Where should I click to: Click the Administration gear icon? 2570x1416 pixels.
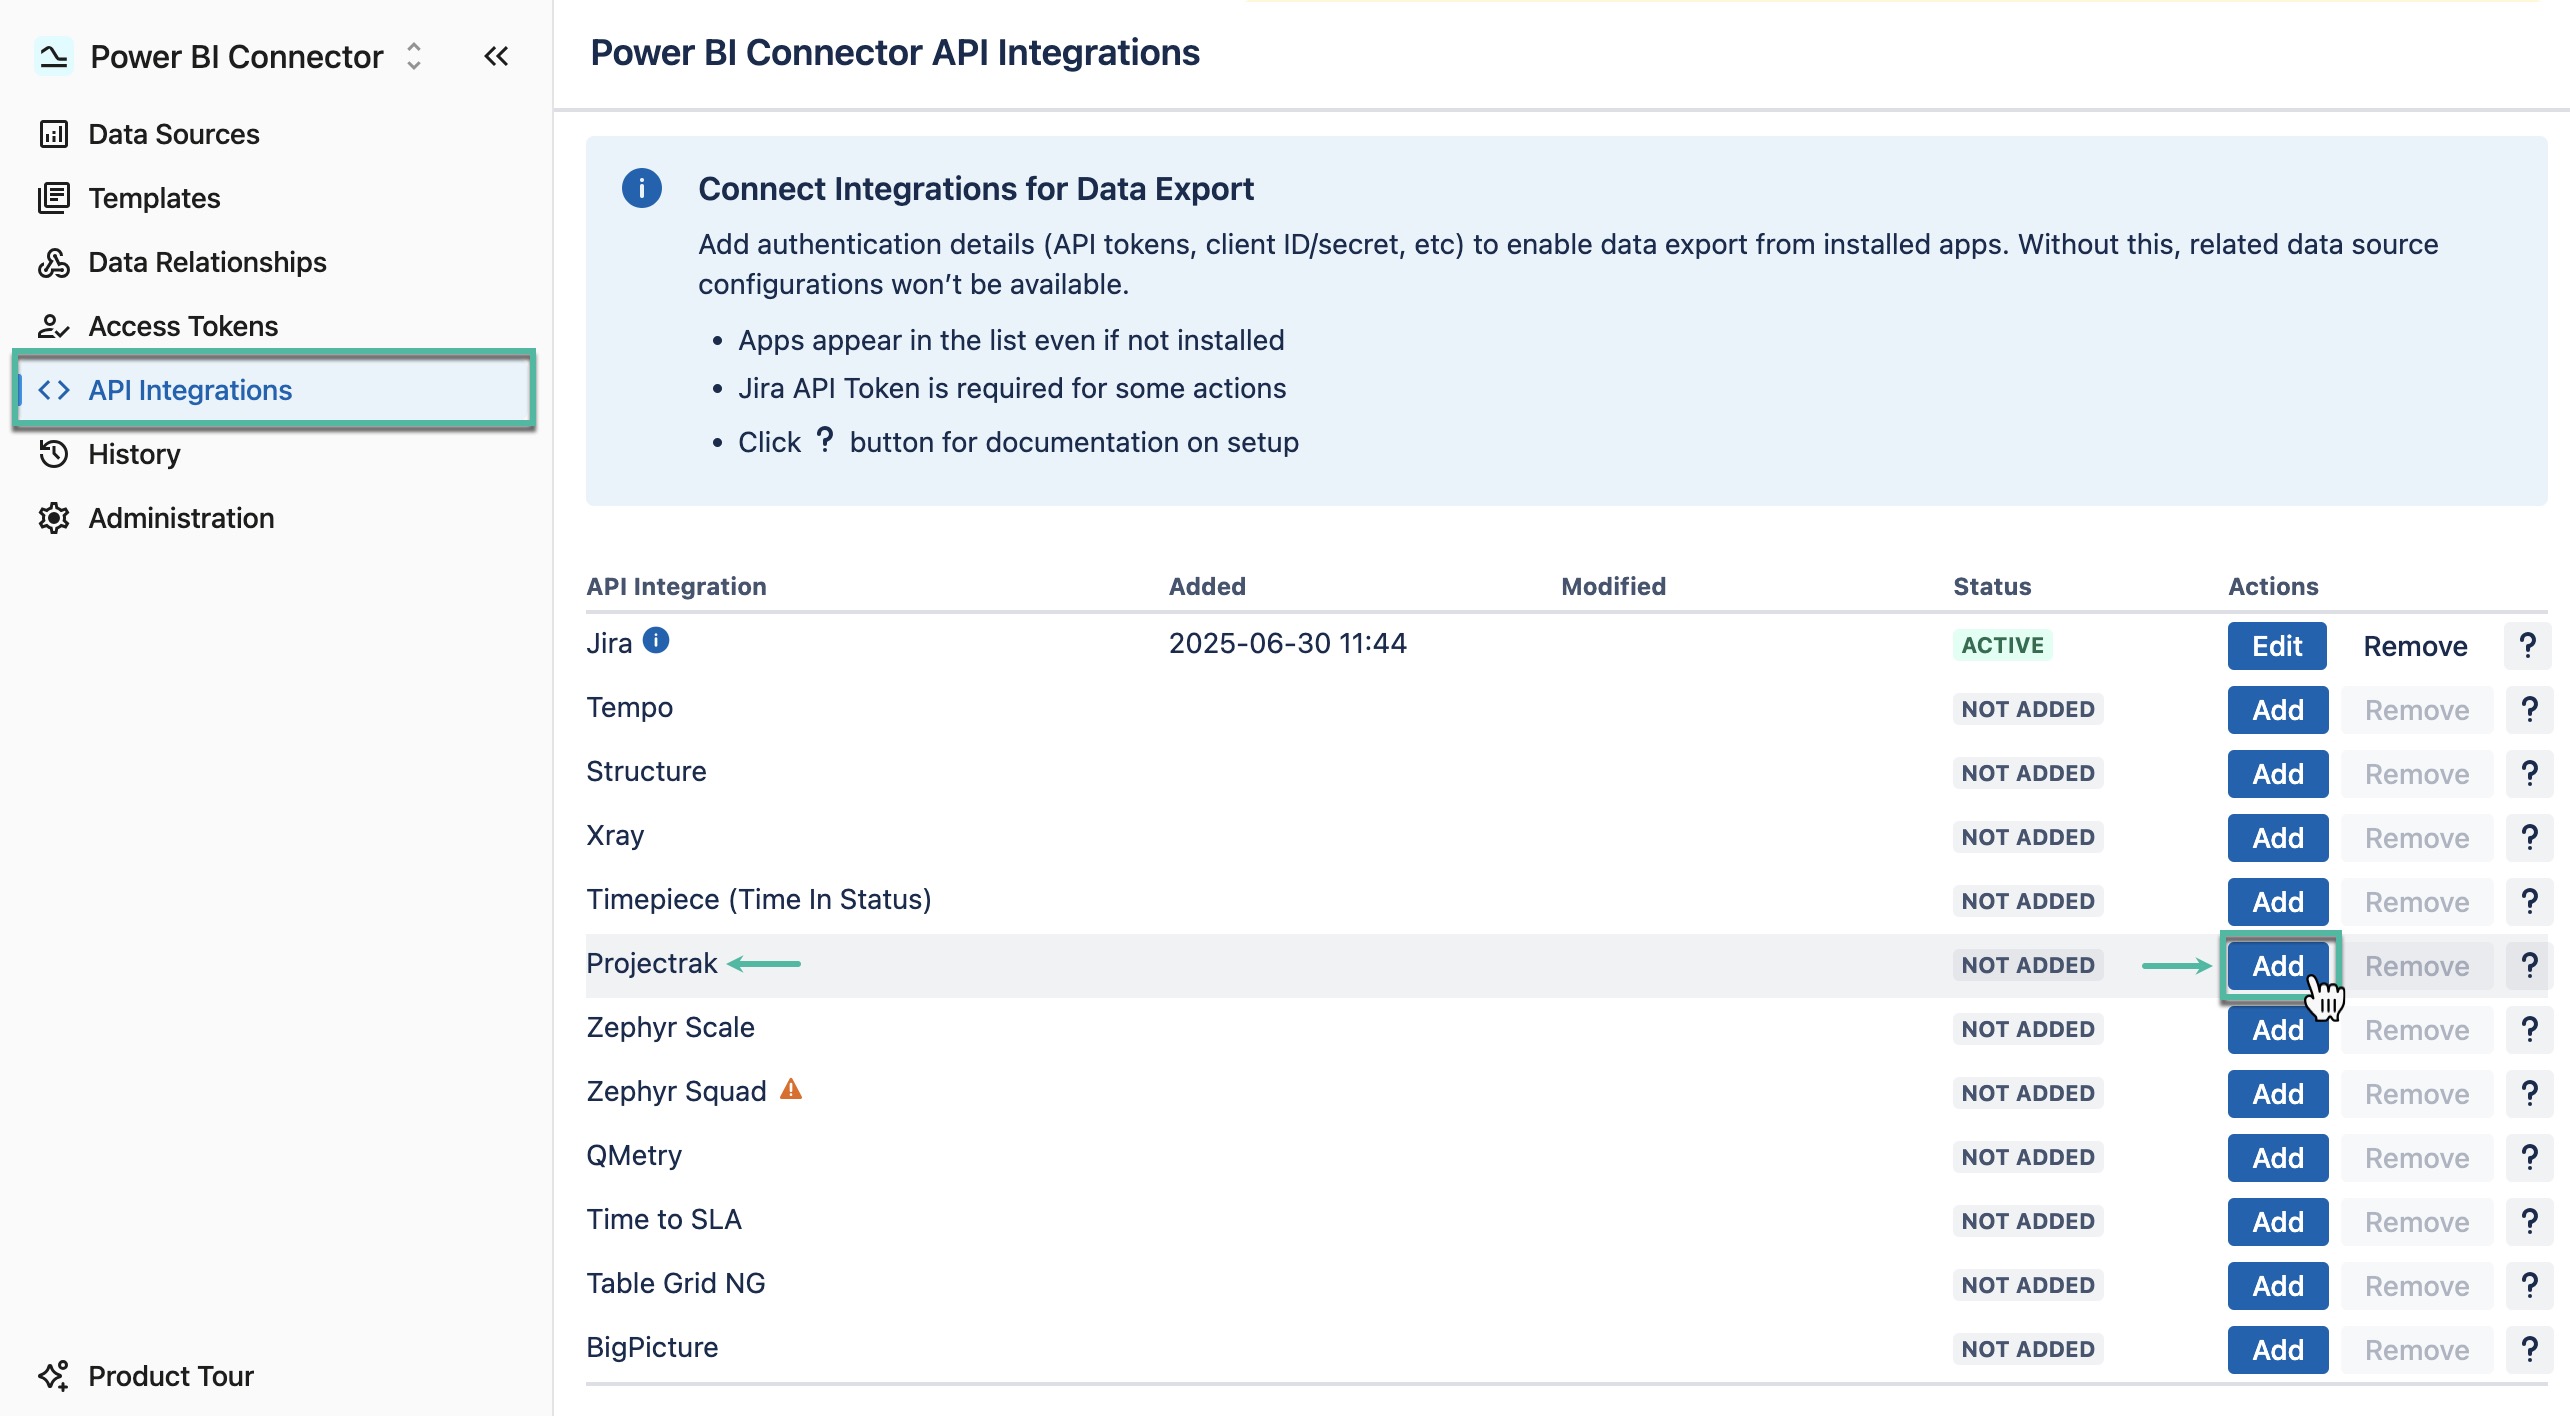click(55, 517)
